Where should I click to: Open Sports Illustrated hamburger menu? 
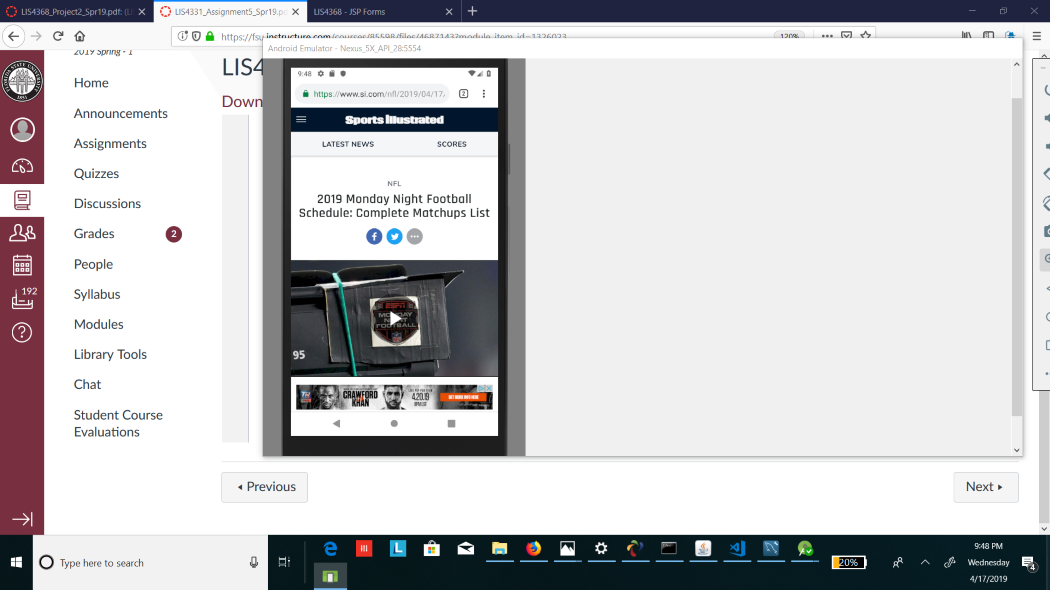(302, 119)
